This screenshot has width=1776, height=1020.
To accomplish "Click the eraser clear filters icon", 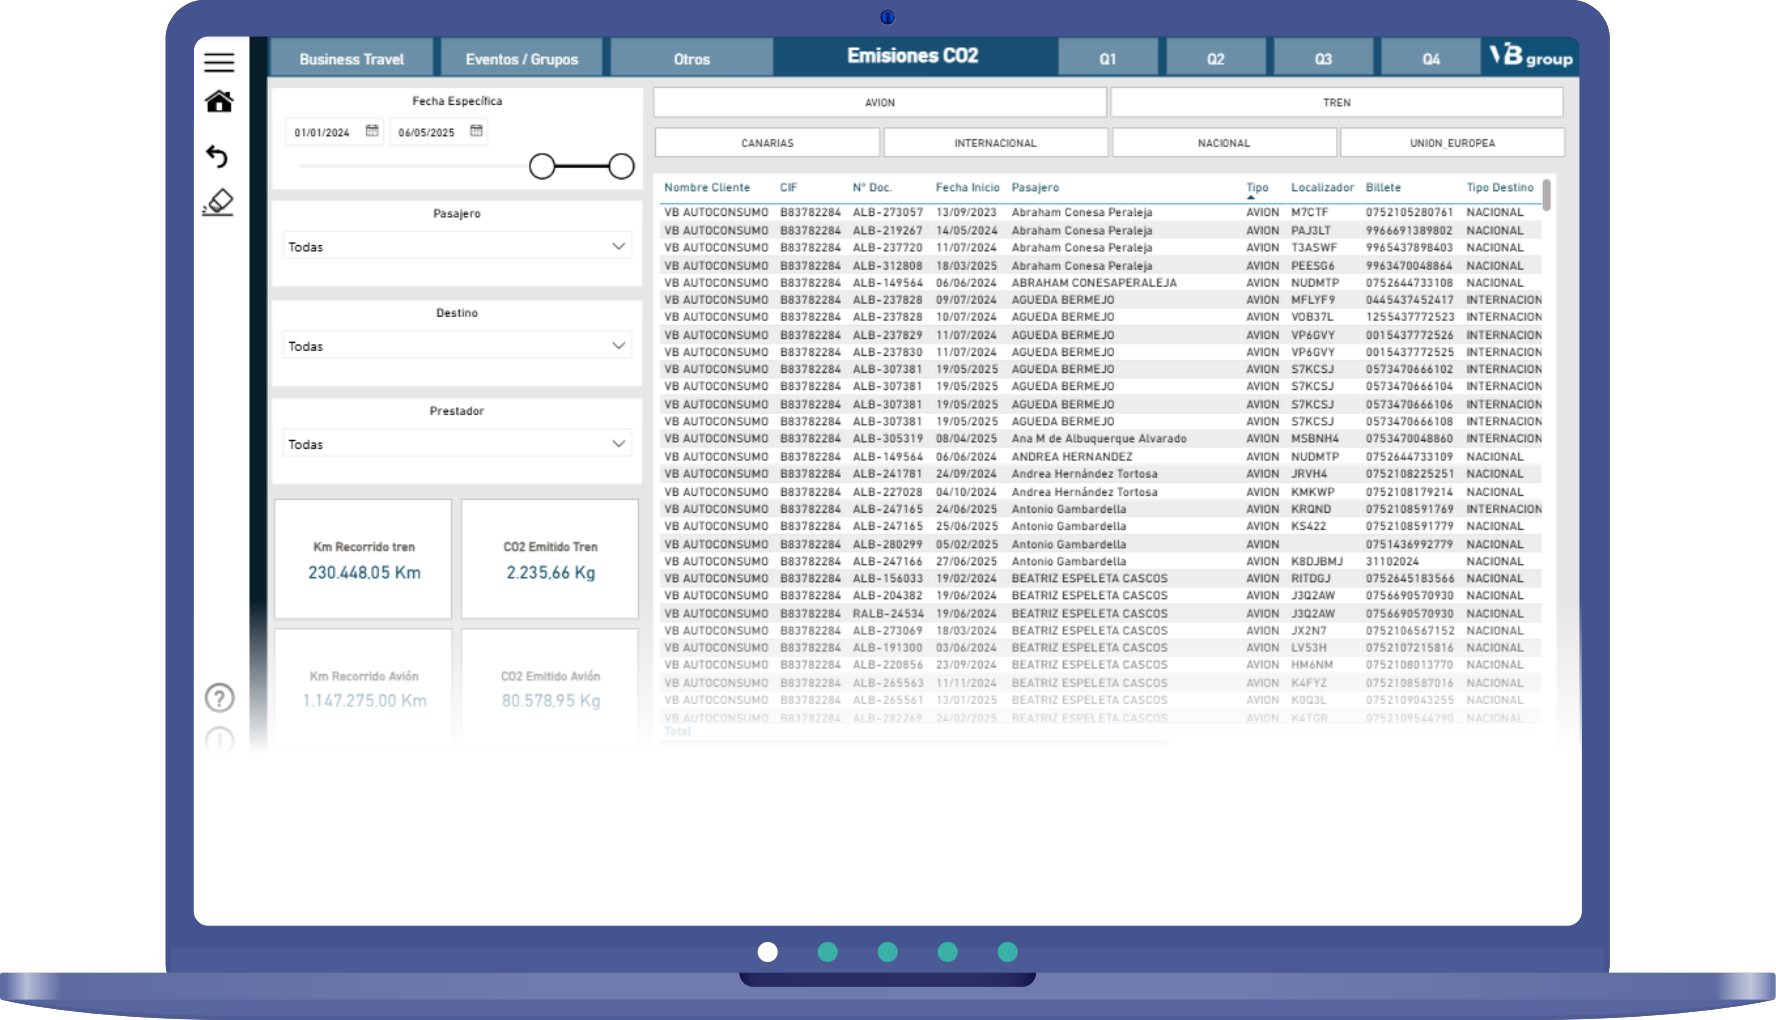I will (218, 203).
